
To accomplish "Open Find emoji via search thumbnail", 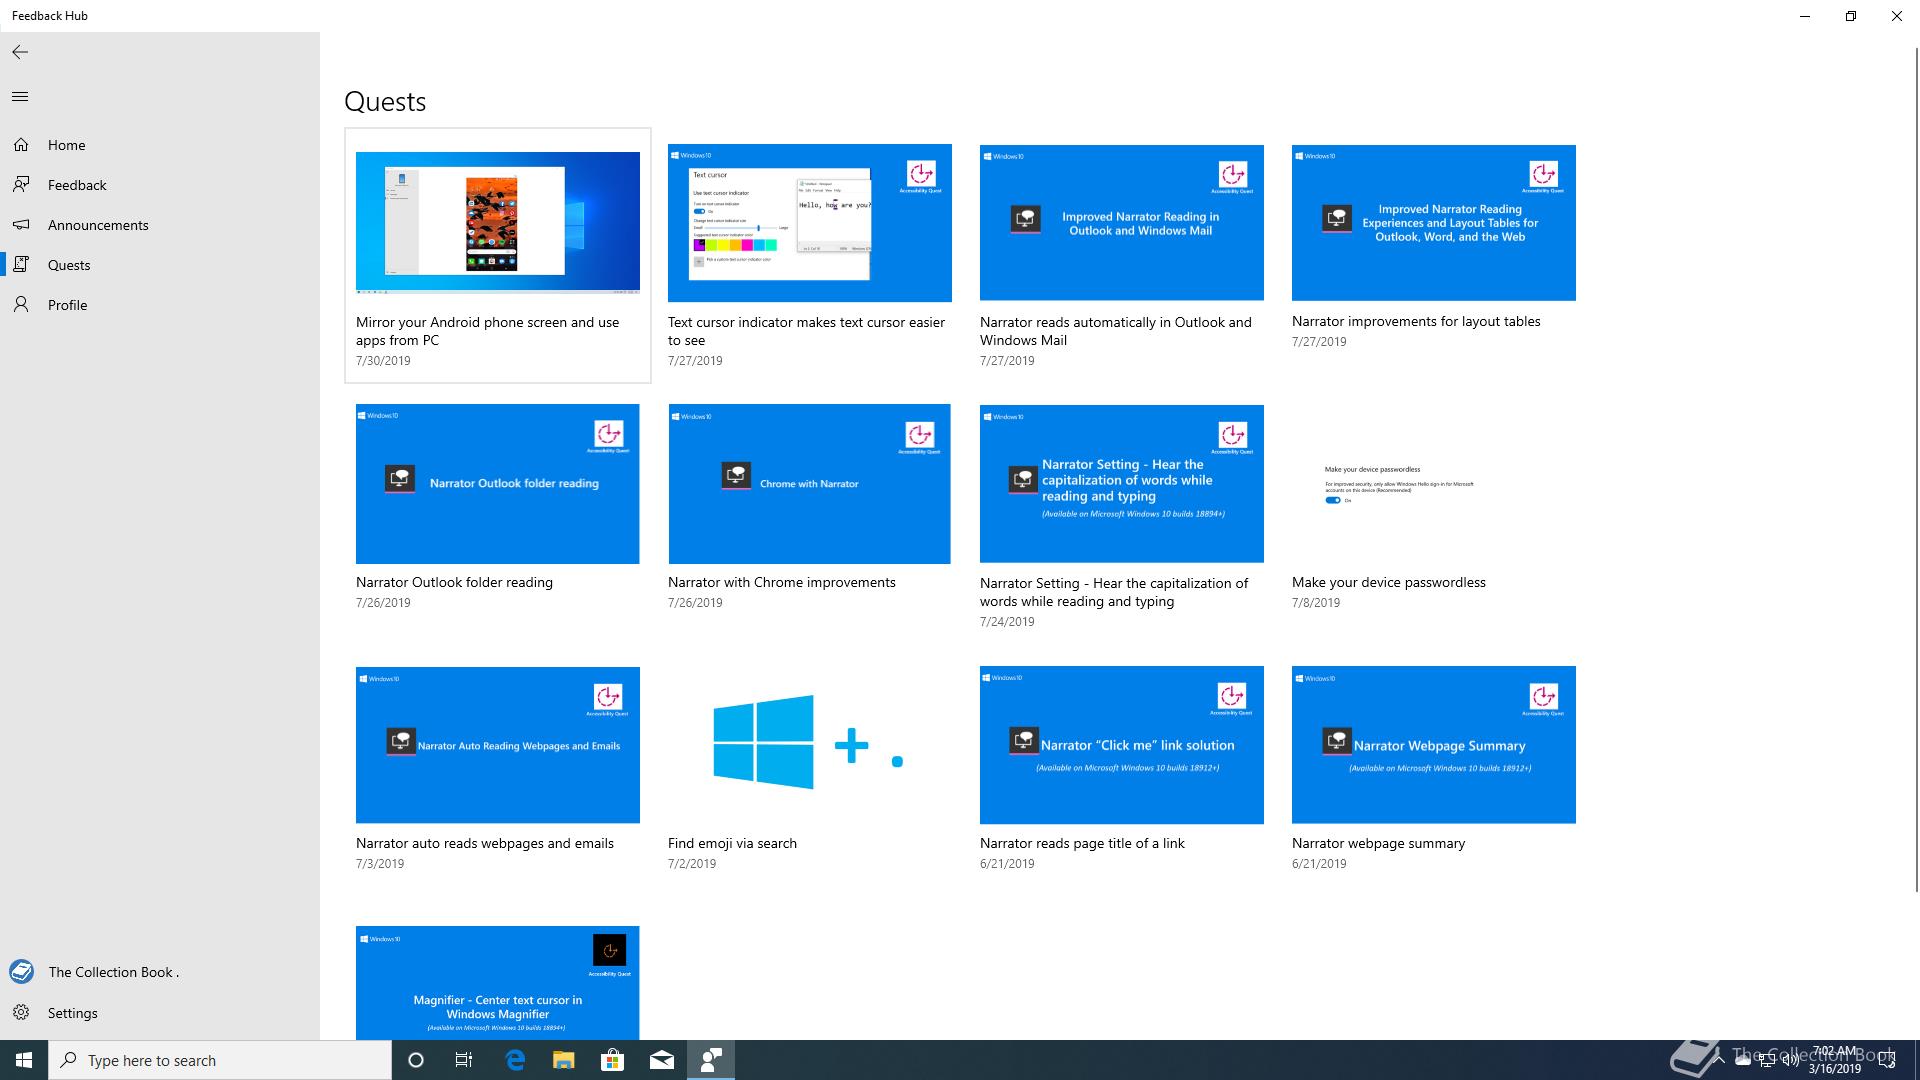I will (810, 745).
